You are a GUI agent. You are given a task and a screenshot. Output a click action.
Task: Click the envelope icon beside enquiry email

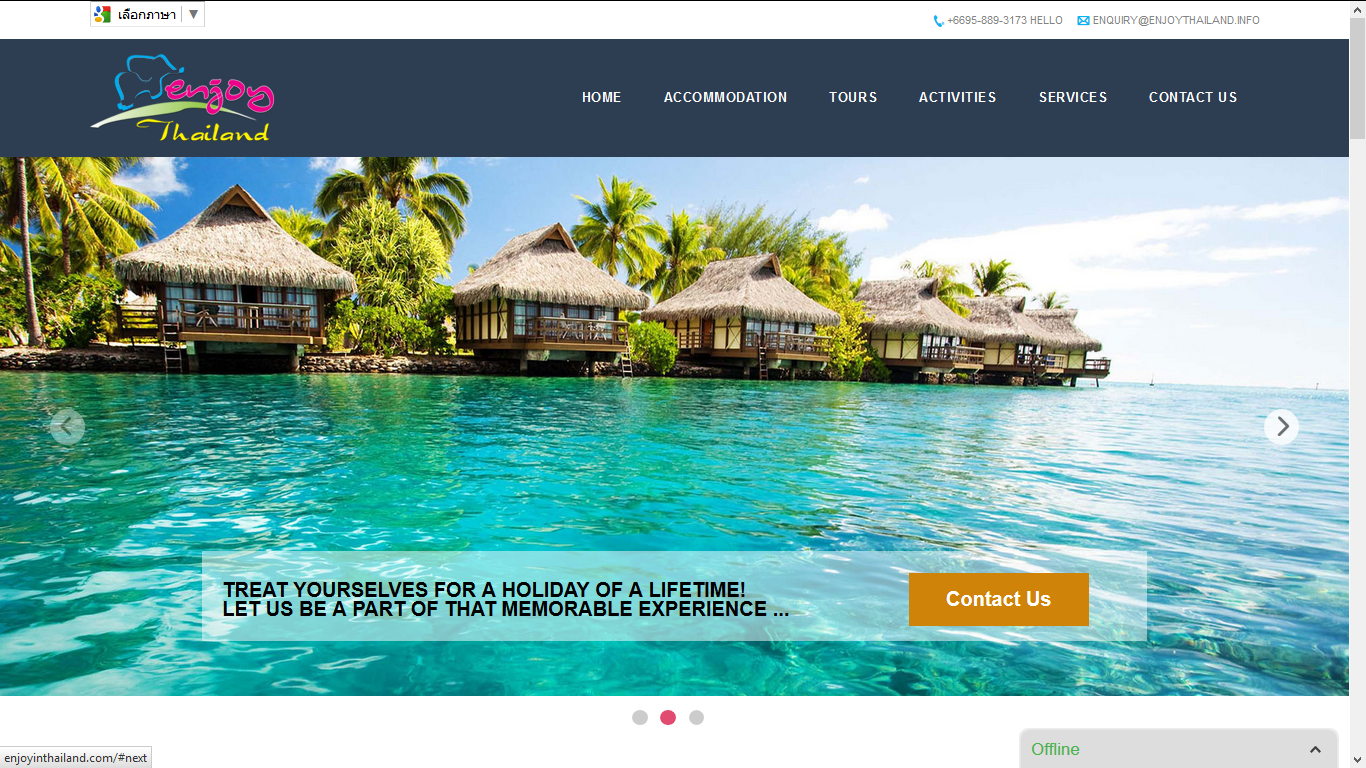[x=1083, y=21]
